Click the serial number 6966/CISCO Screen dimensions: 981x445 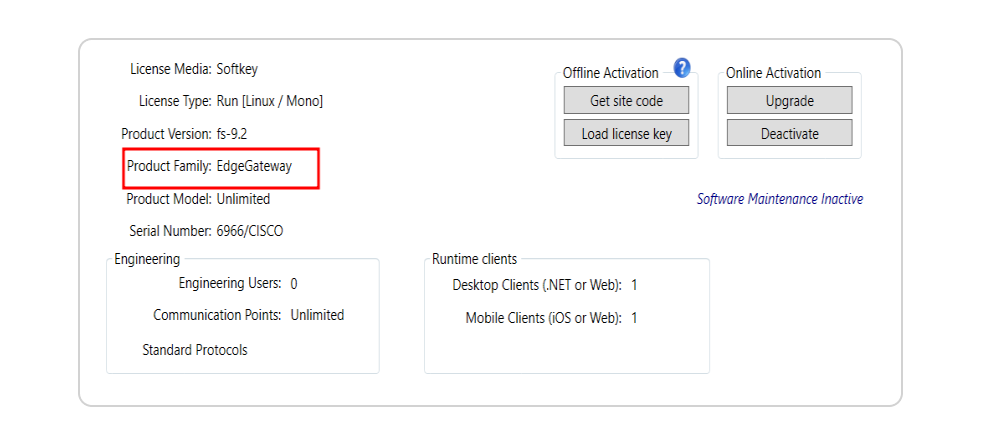coord(249,231)
